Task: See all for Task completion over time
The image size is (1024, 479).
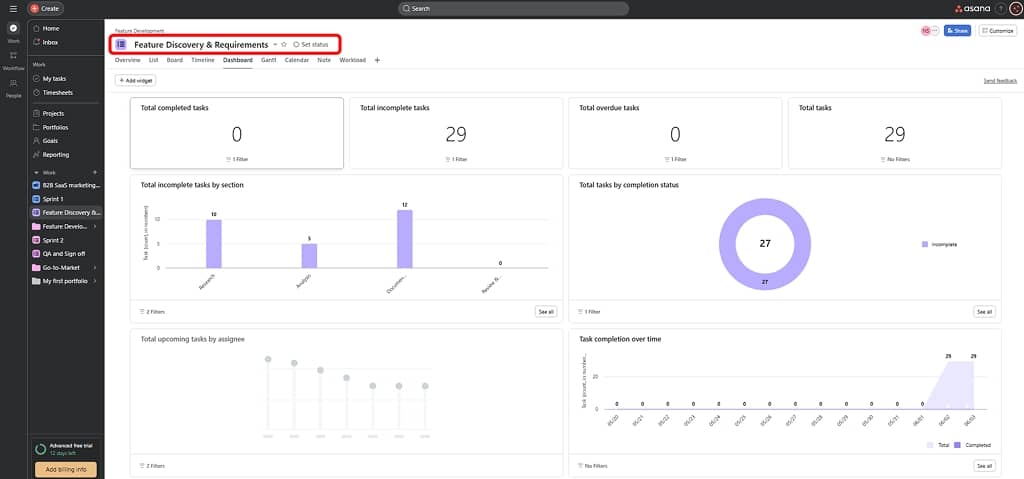Action: click(985, 466)
